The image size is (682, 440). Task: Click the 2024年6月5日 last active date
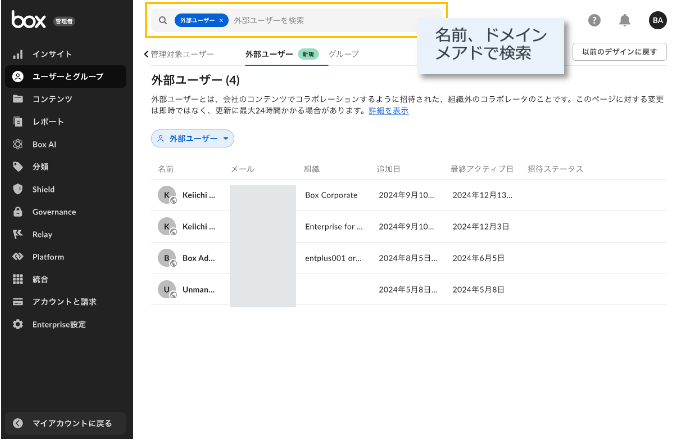pyautogui.click(x=478, y=258)
